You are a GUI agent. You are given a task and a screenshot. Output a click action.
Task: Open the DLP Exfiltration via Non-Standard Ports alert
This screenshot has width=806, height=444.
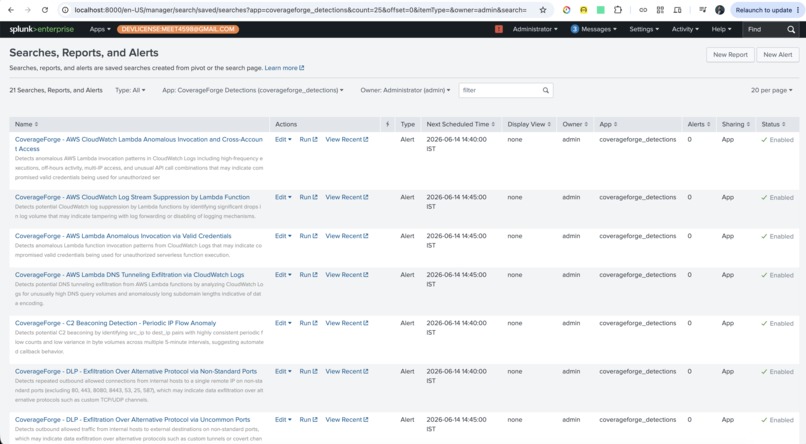[136, 372]
